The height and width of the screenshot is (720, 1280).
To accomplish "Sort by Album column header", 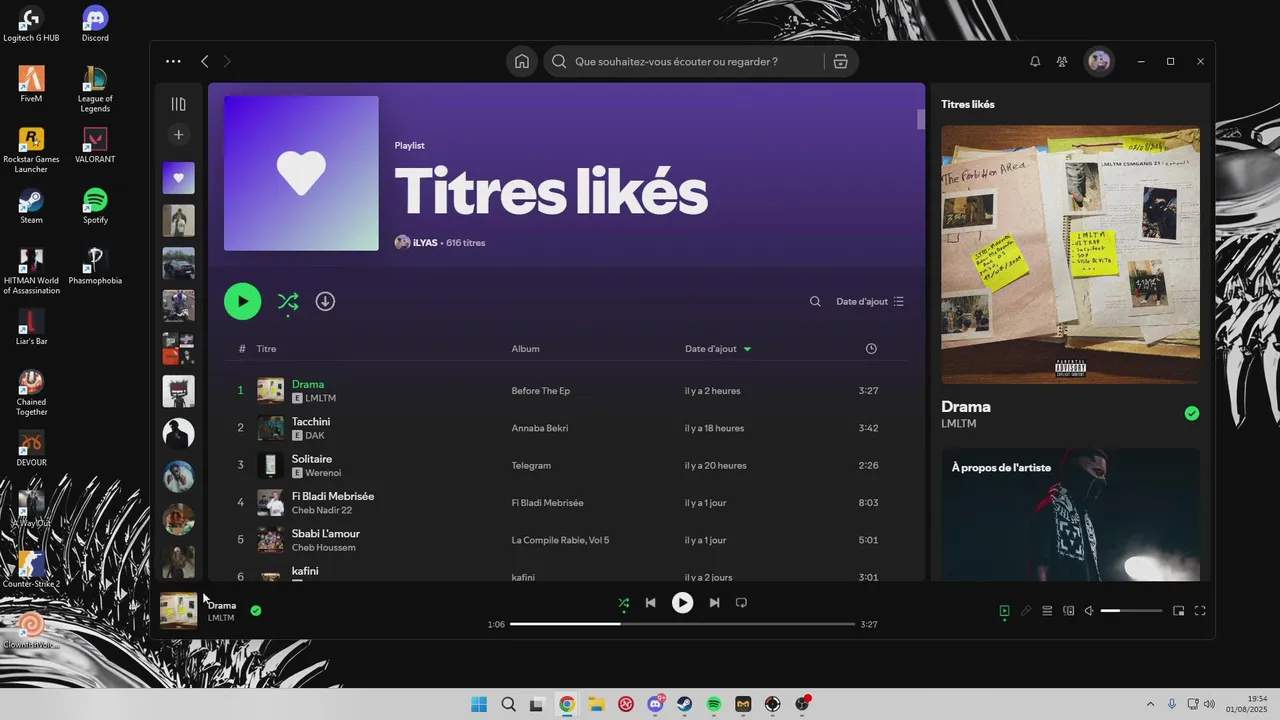I will [x=525, y=349].
